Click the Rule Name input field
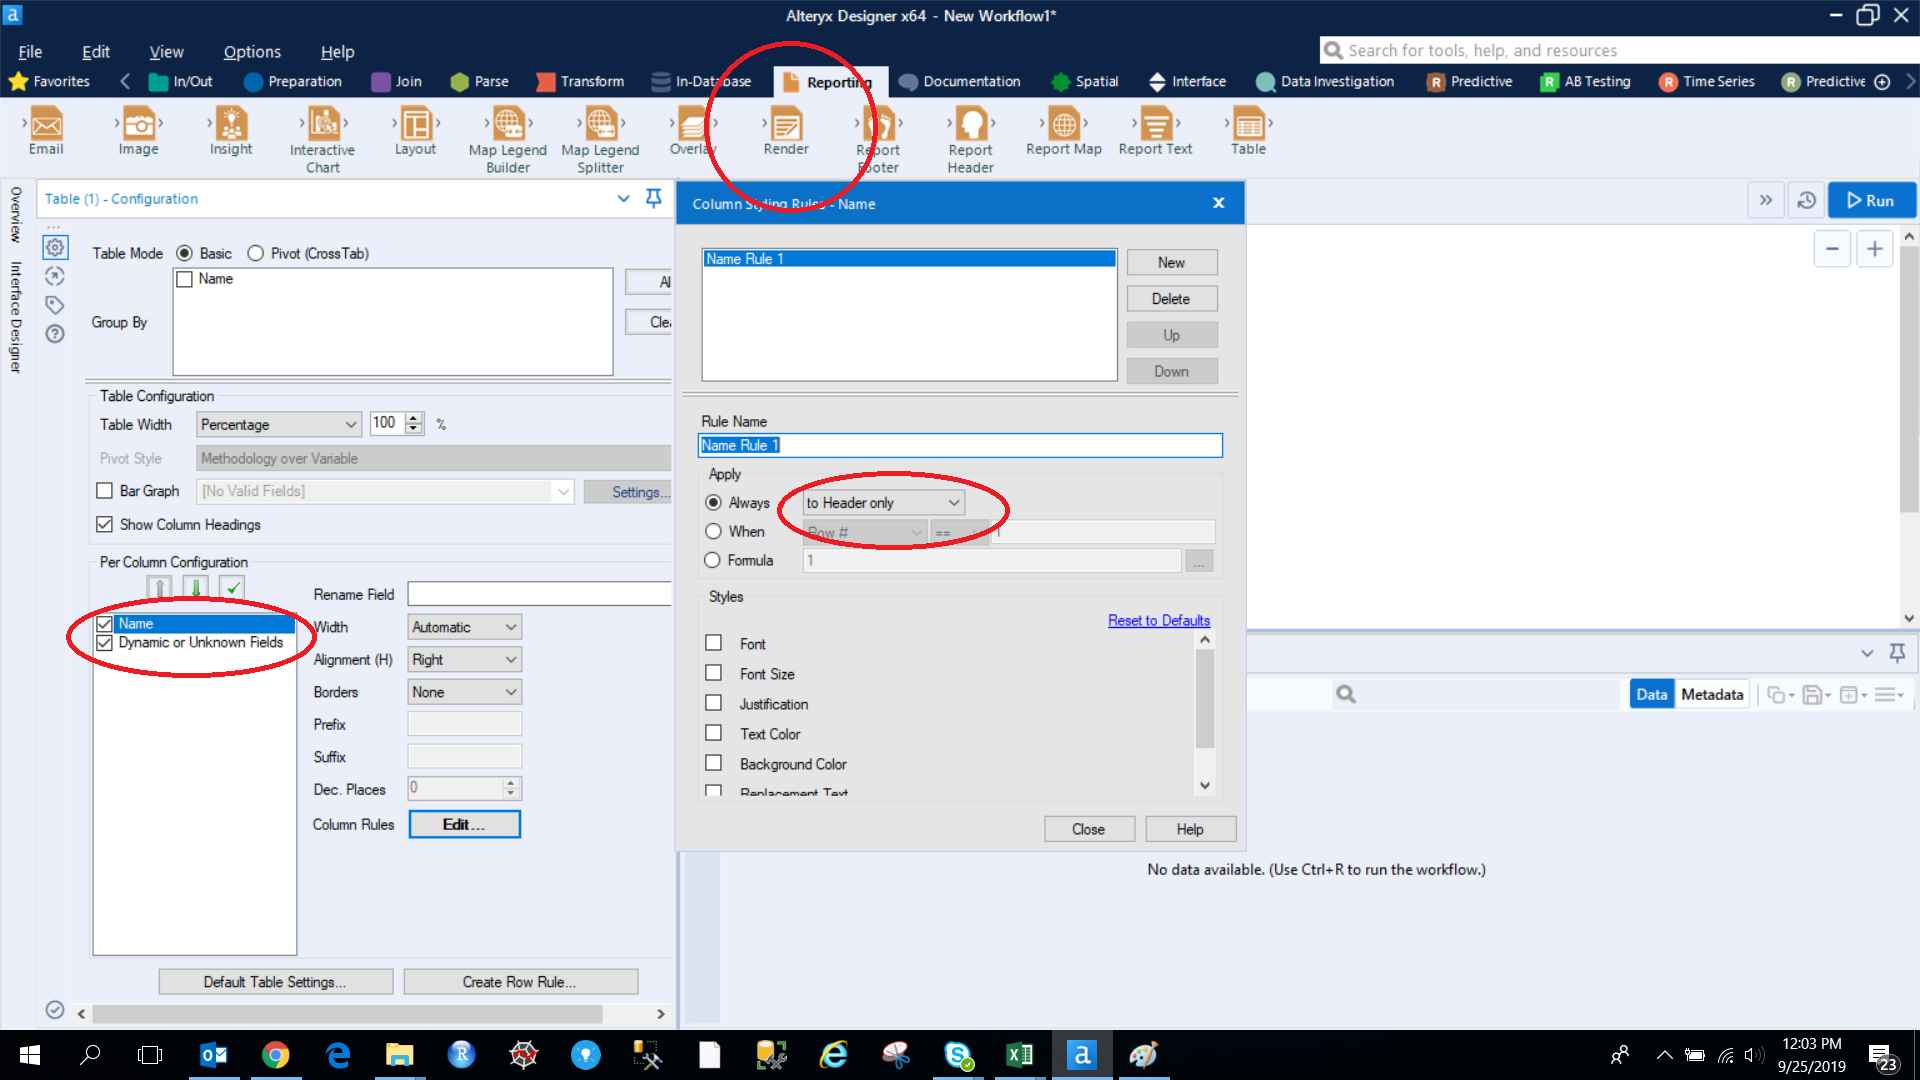Image resolution: width=1920 pixels, height=1080 pixels. pyautogui.click(x=960, y=446)
